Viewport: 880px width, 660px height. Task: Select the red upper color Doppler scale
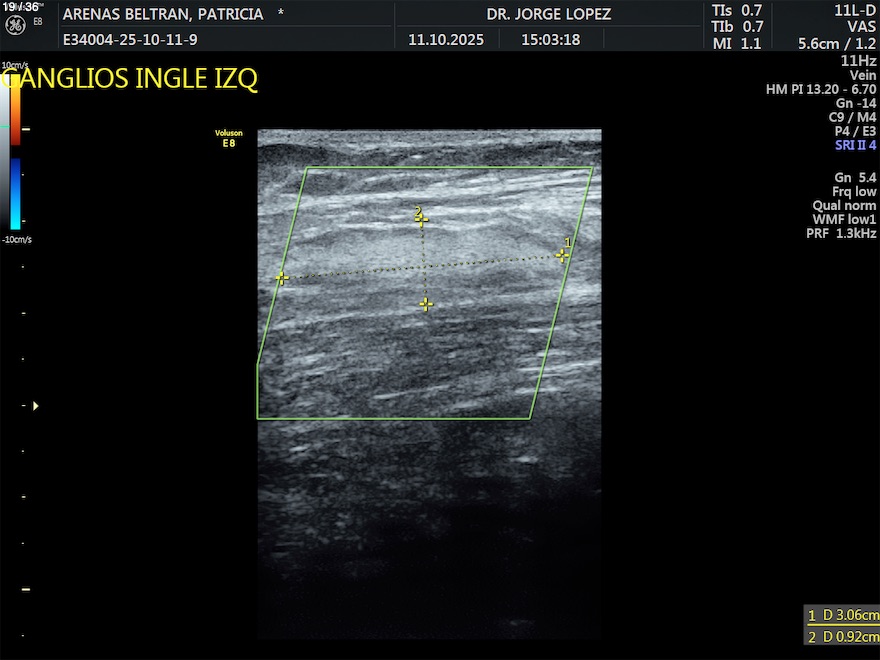coord(16,108)
